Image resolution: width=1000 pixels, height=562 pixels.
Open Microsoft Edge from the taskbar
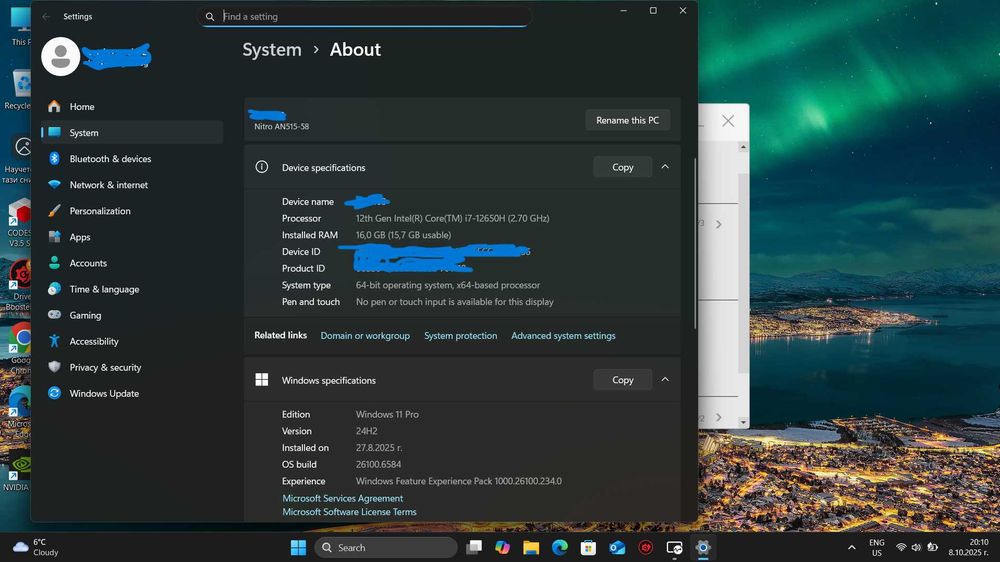point(560,547)
